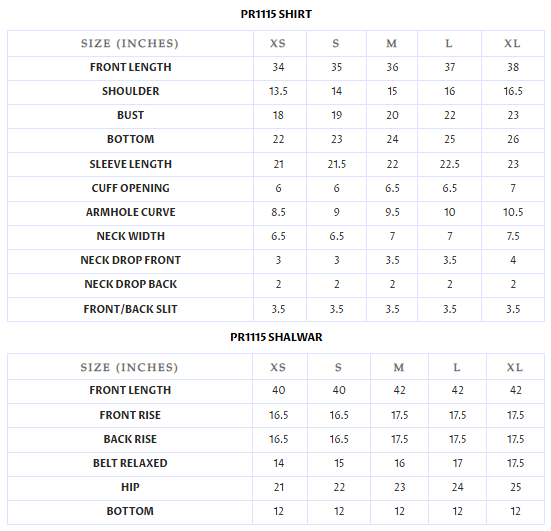The image size is (551, 531).
Task: Click the SLEEVE LENGTH row label
Action: [130, 164]
